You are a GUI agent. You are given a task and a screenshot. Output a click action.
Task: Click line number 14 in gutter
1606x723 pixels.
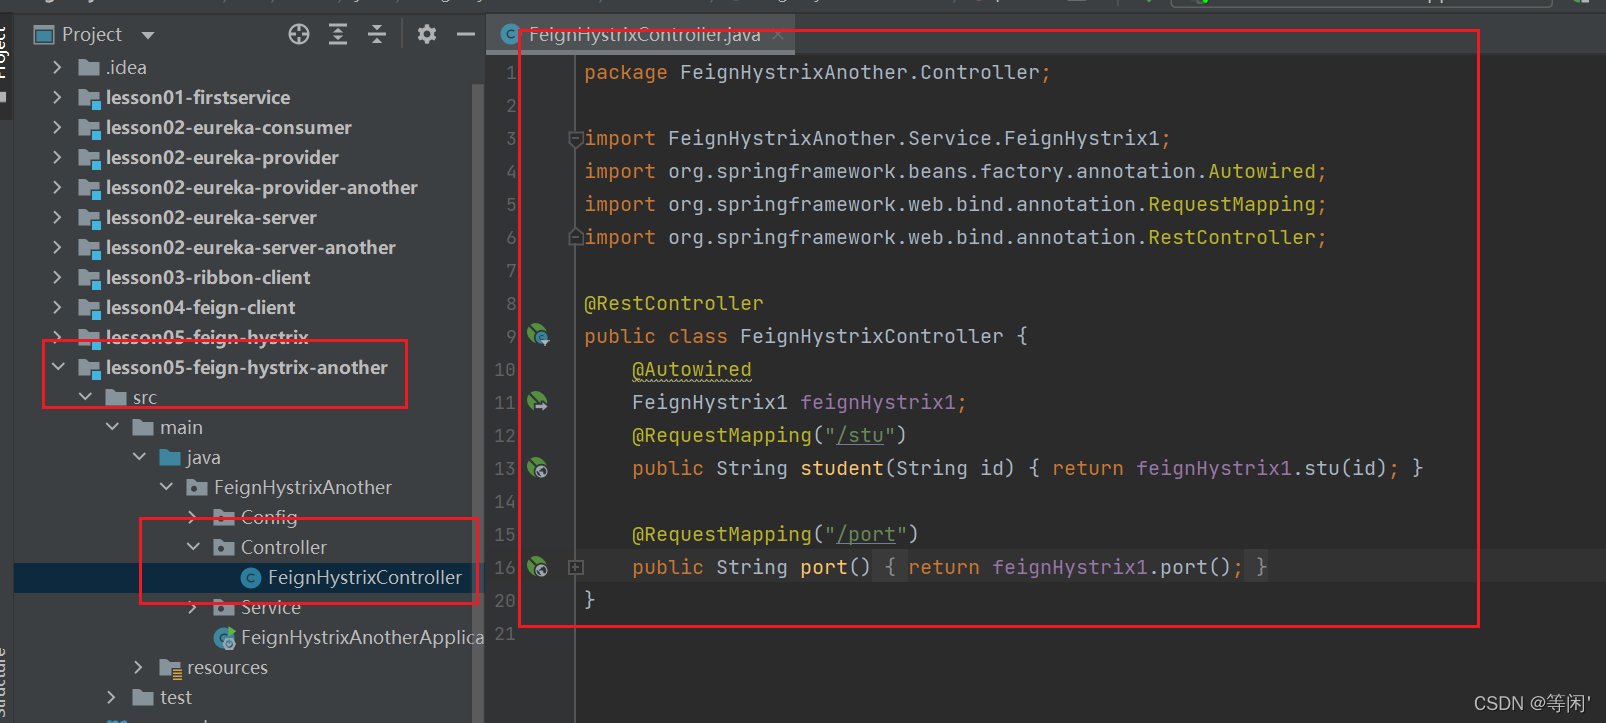(x=505, y=501)
